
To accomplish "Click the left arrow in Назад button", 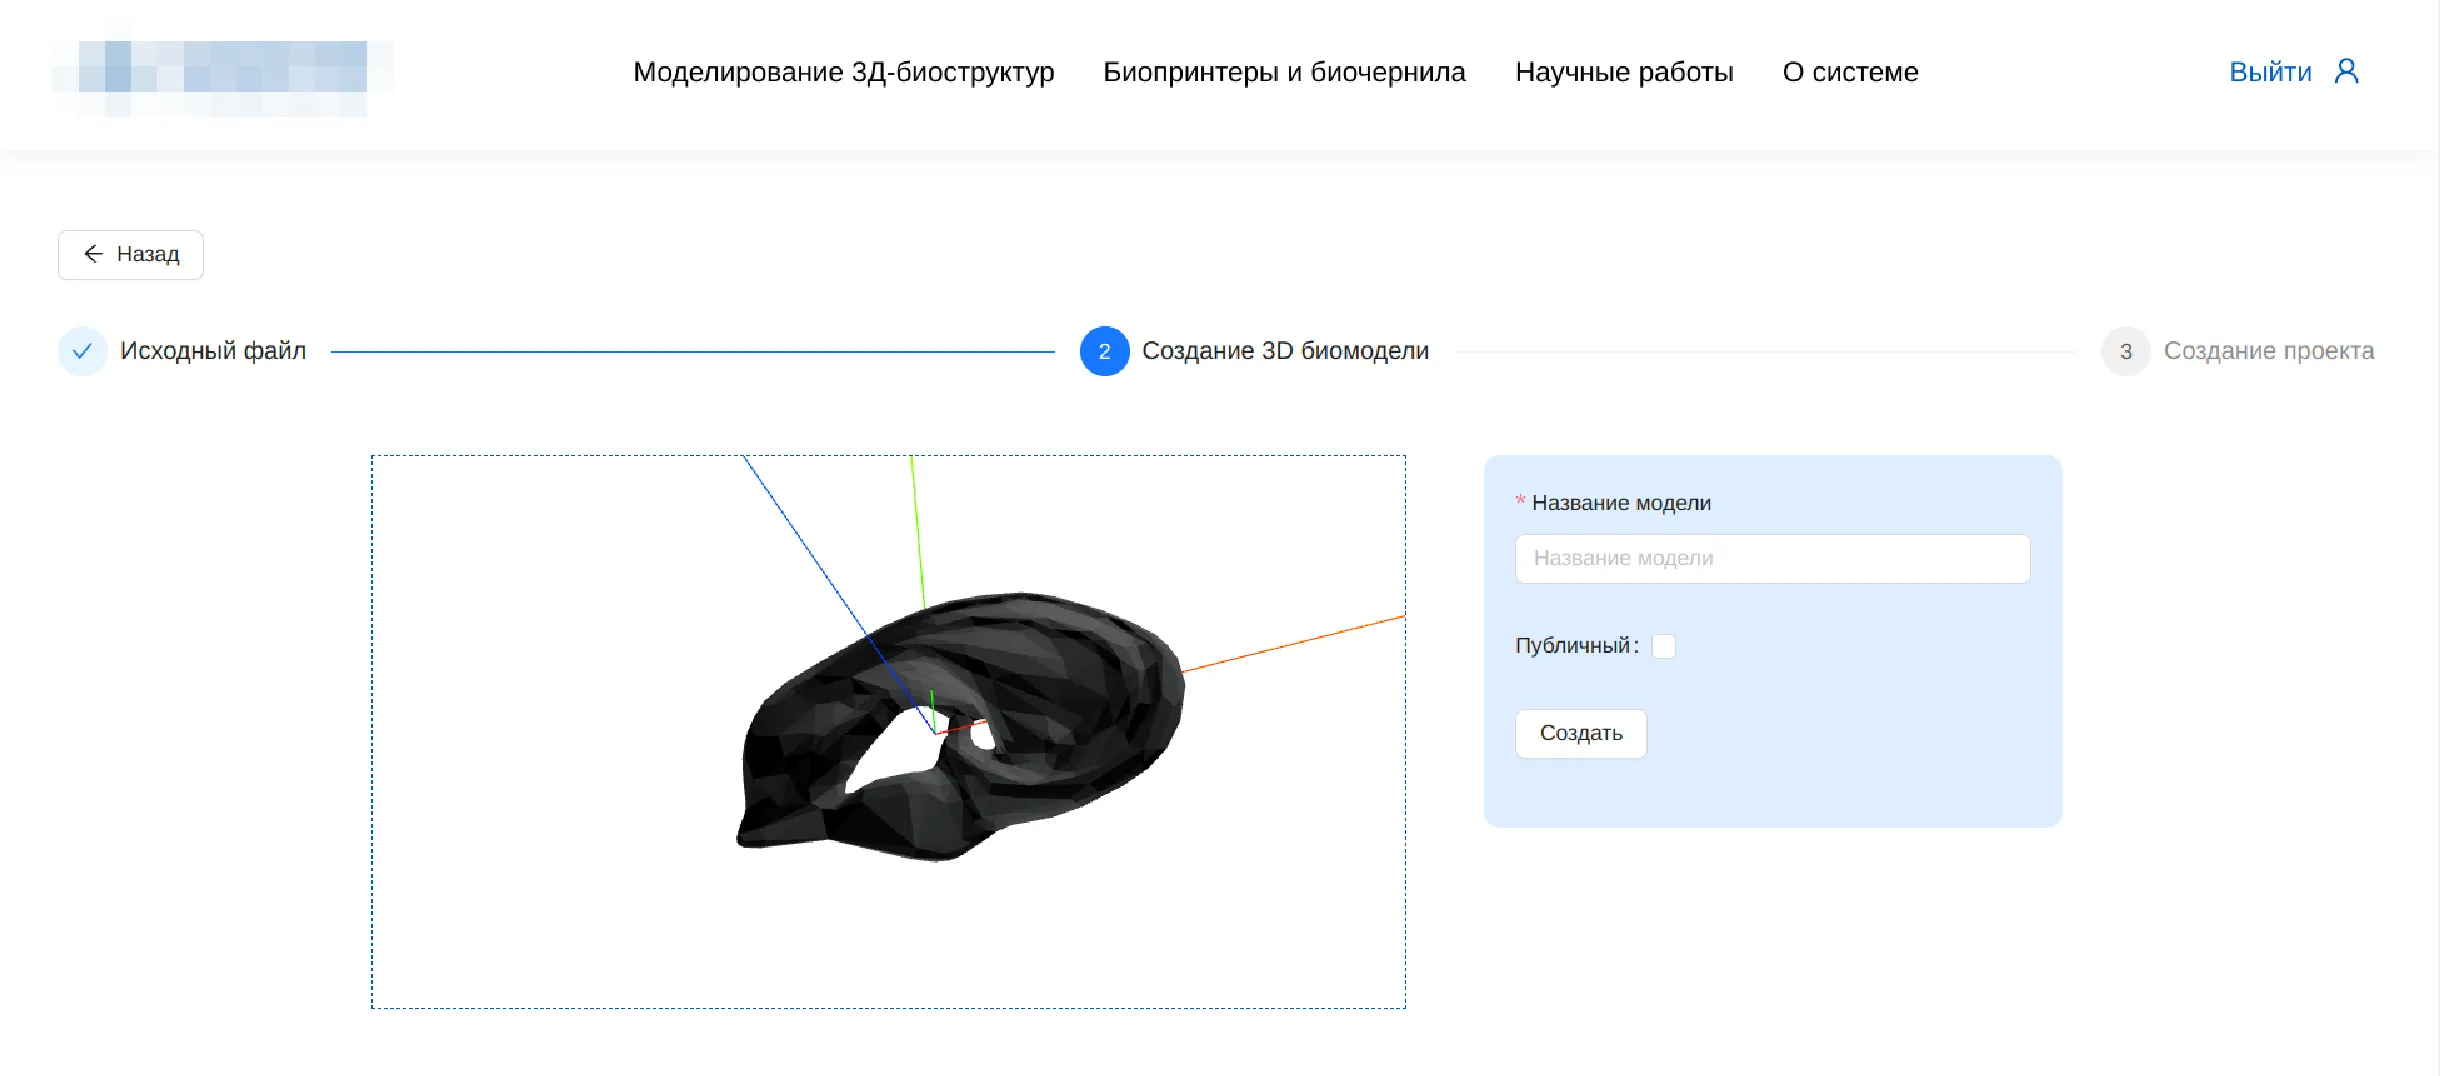I will click(x=94, y=254).
